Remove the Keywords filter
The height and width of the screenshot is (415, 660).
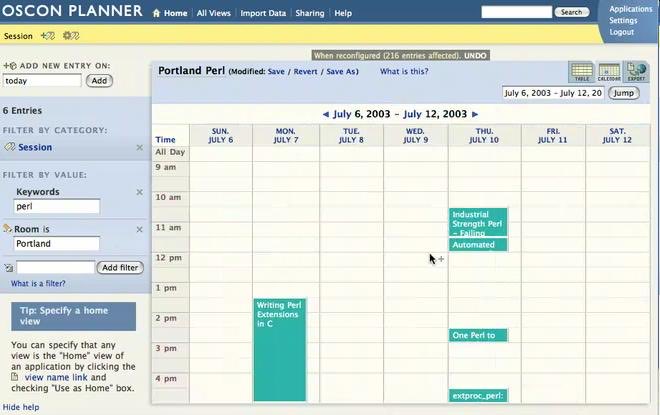pyautogui.click(x=140, y=192)
